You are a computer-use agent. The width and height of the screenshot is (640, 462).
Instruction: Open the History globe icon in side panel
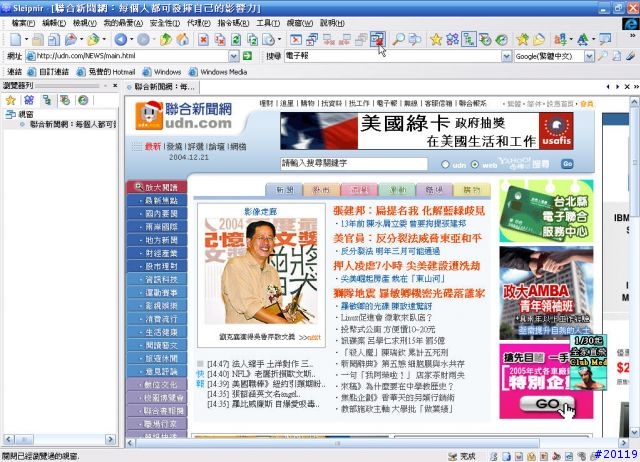pos(83,100)
